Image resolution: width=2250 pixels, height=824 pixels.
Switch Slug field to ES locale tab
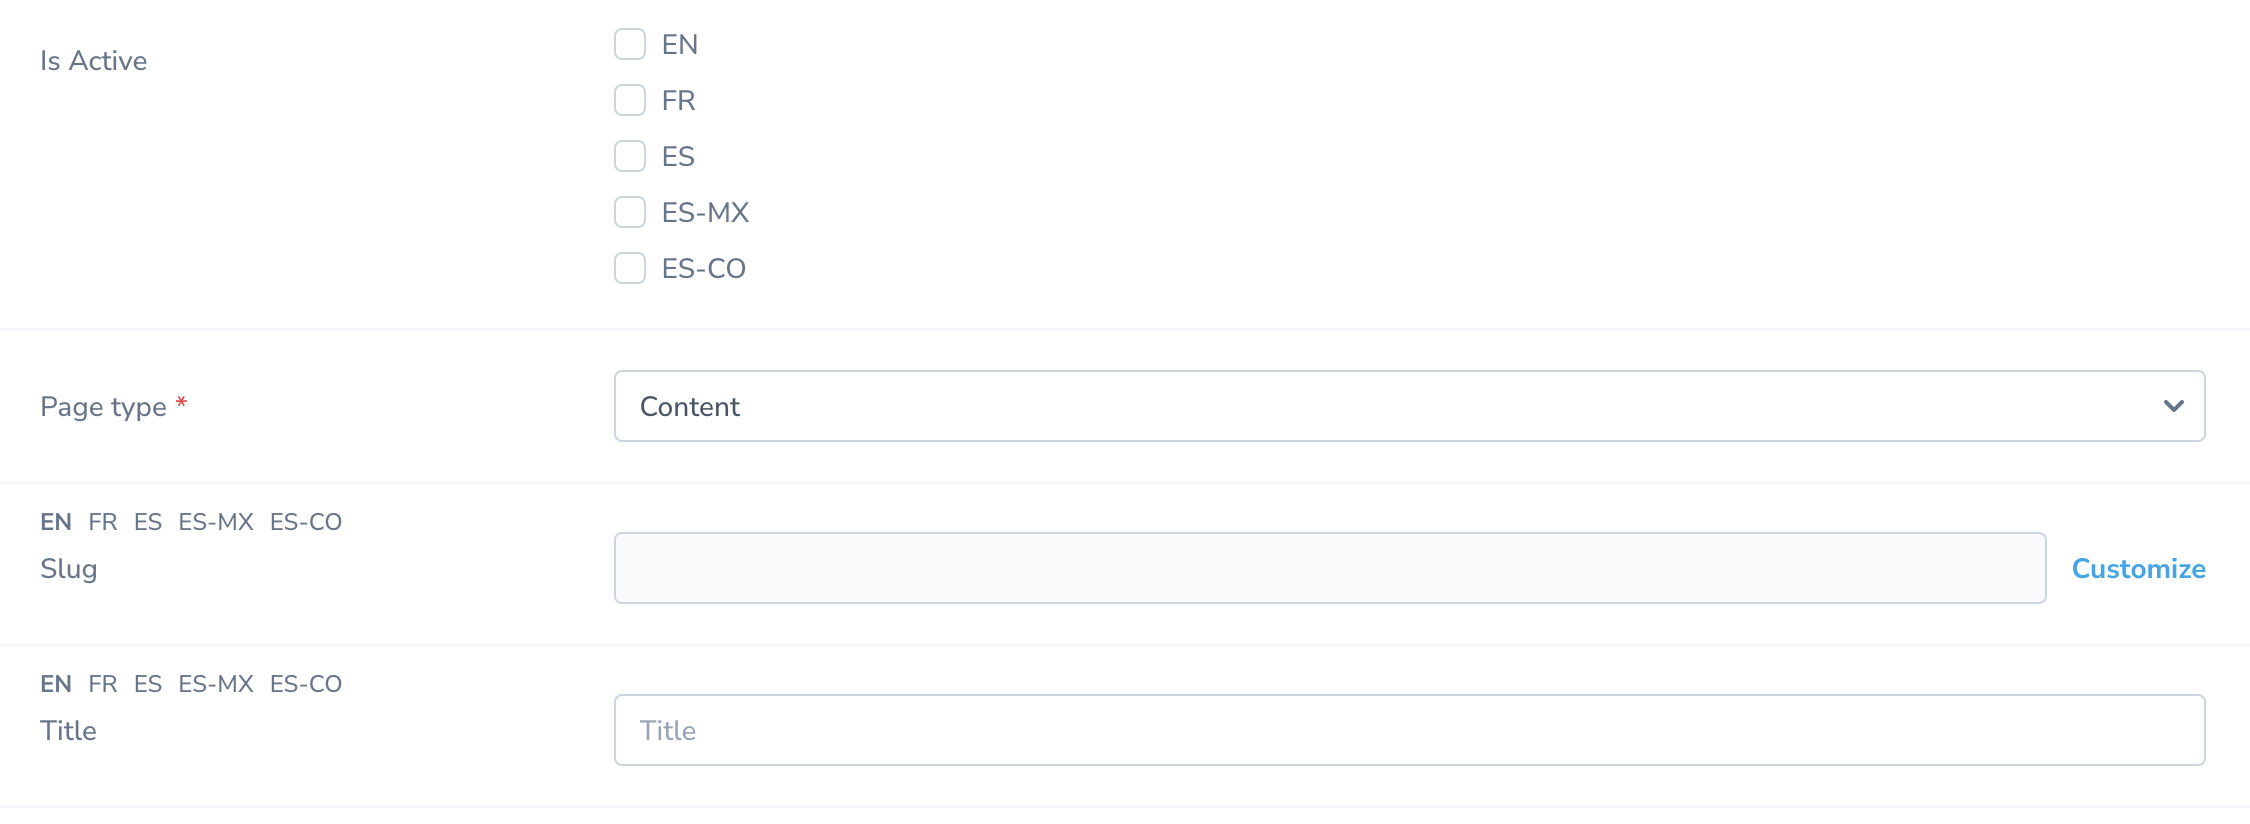(x=148, y=522)
